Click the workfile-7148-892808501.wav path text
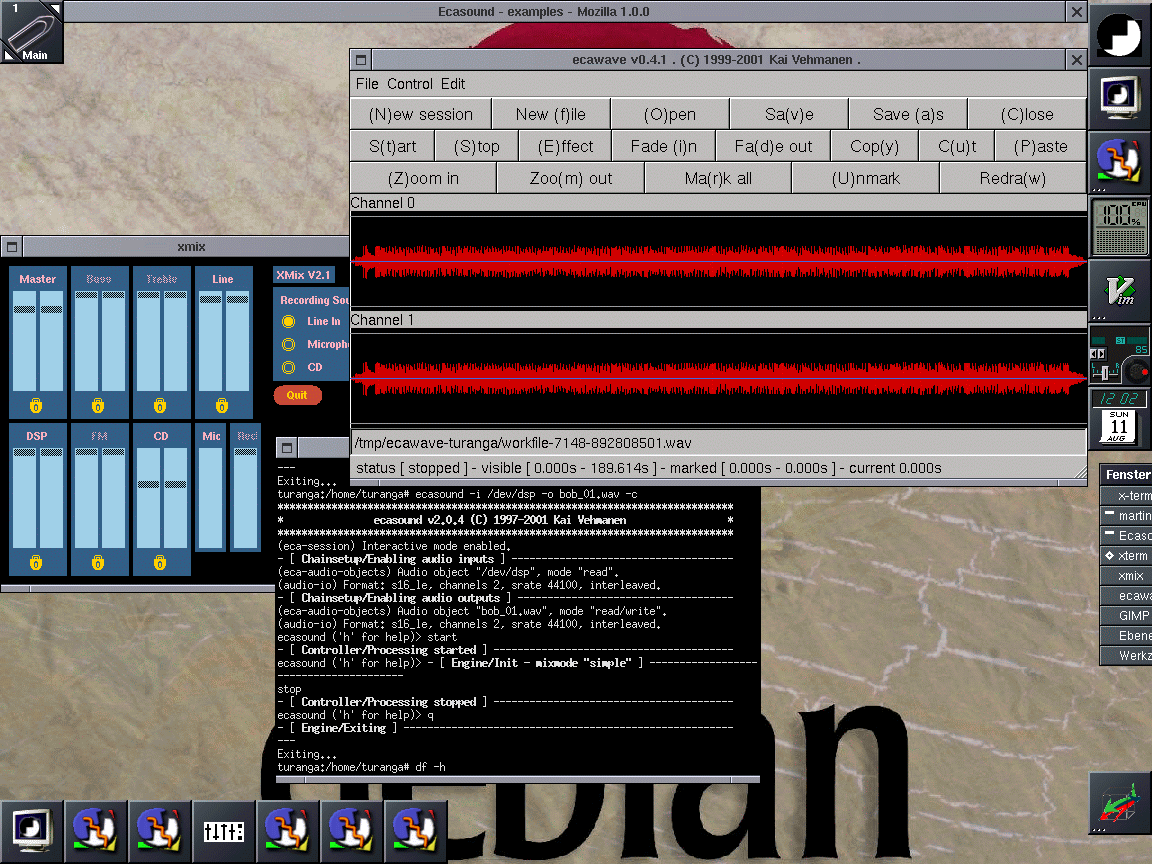The height and width of the screenshot is (864, 1152). (523, 443)
